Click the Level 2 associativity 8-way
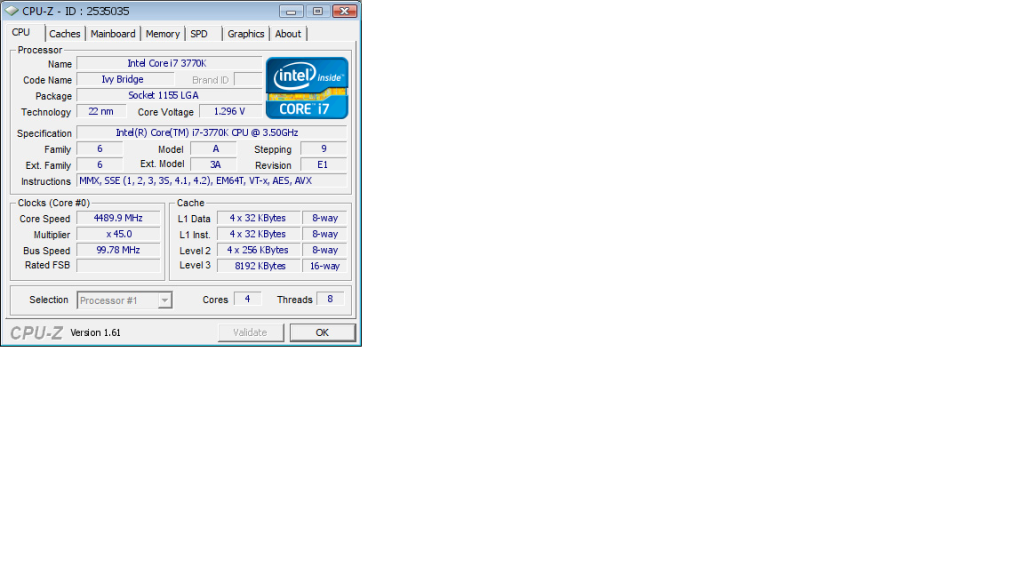 325,250
